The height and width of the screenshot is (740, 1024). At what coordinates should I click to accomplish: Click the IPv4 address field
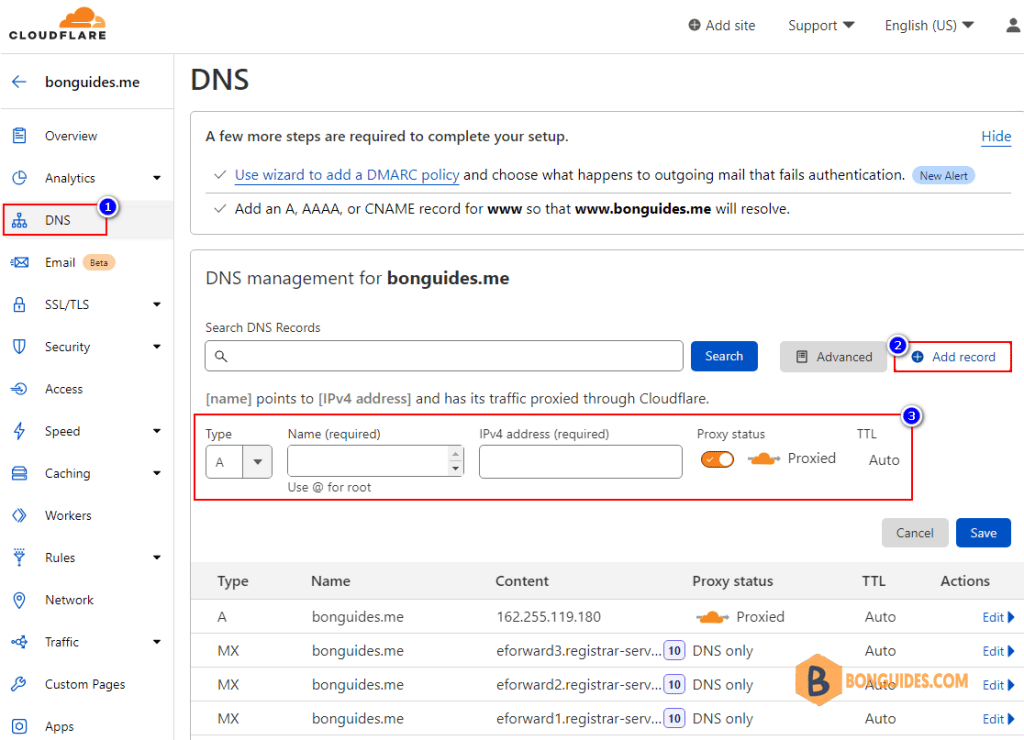pos(581,462)
